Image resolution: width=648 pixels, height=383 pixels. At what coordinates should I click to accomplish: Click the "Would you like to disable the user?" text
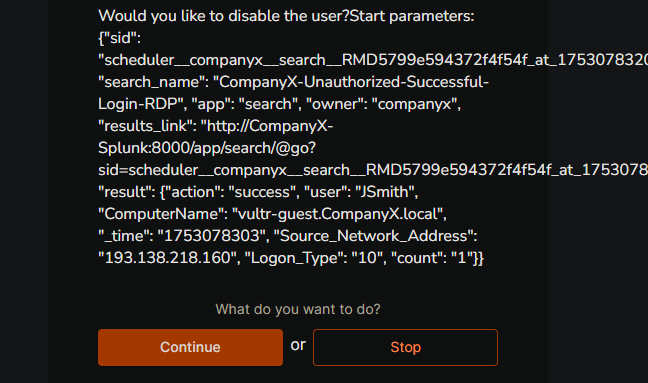coord(224,16)
